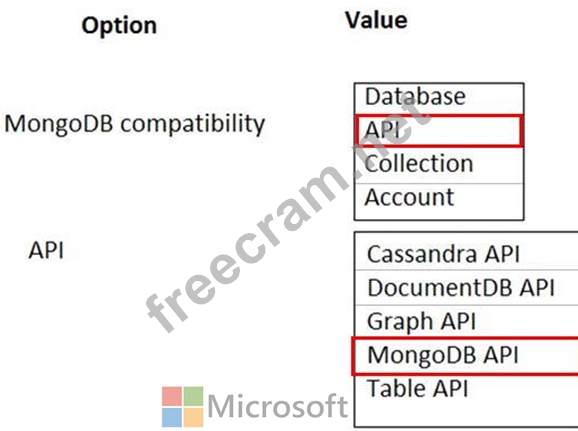
Task: Click the MongoDB compatibility row label
Action: (135, 124)
